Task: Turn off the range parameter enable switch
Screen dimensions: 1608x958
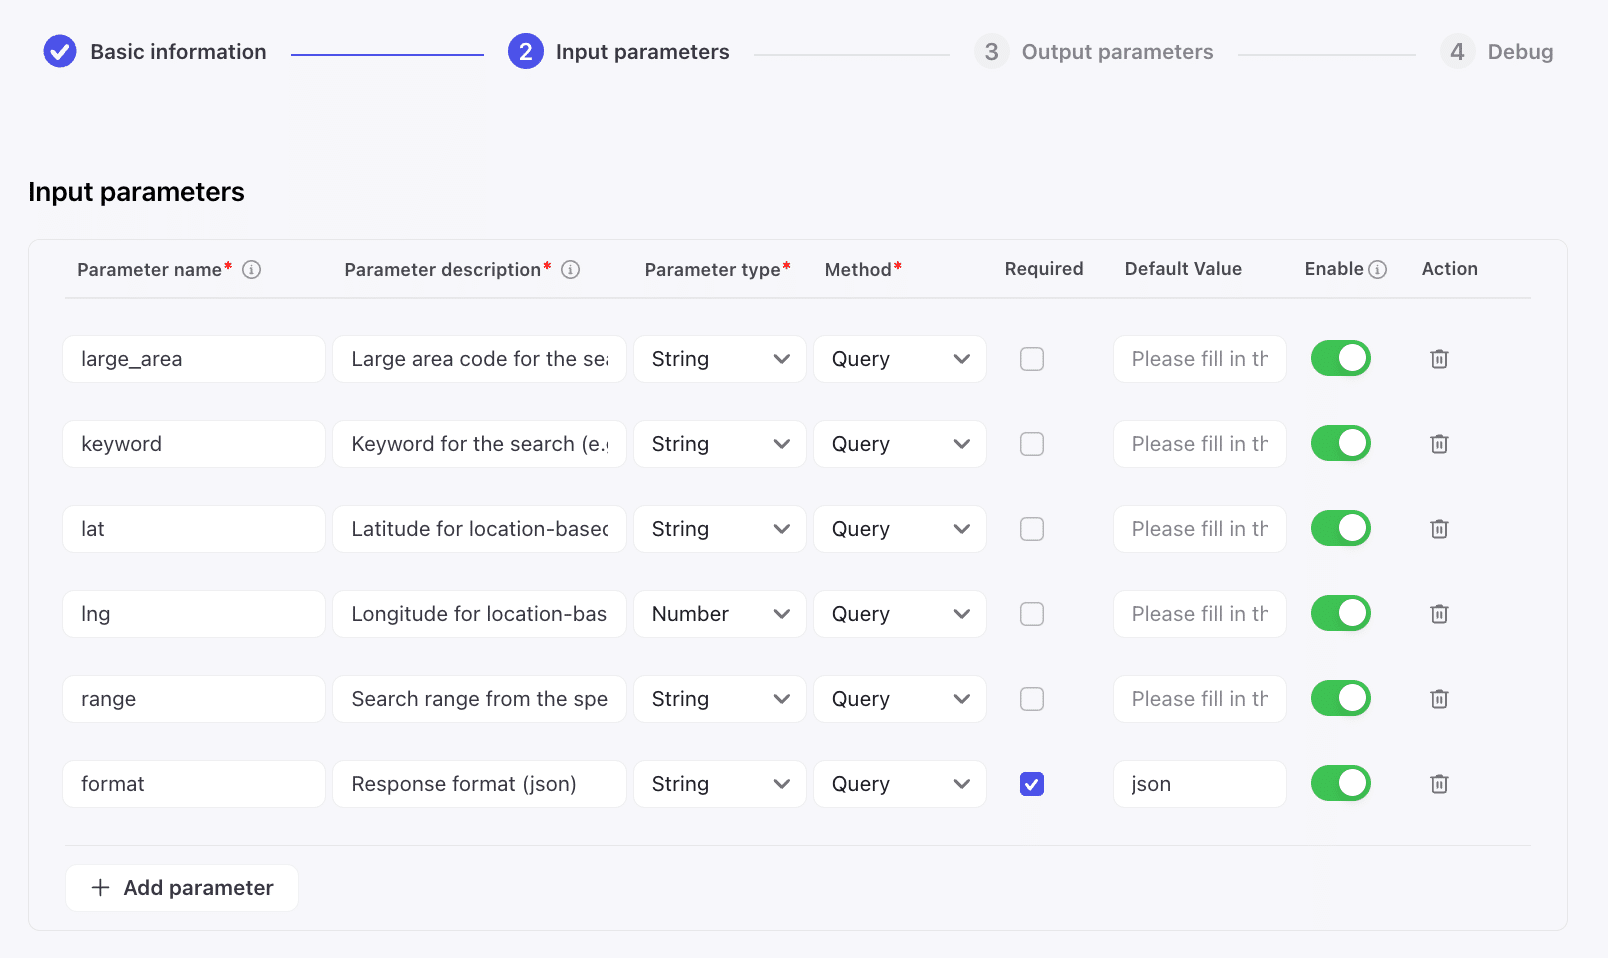Action: click(x=1340, y=698)
